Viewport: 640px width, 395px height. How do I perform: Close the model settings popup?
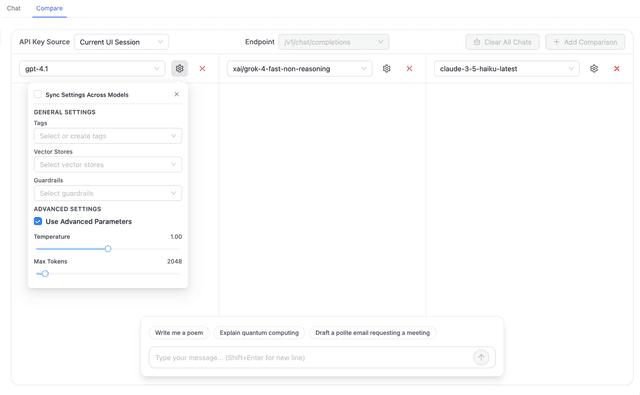[x=177, y=94]
